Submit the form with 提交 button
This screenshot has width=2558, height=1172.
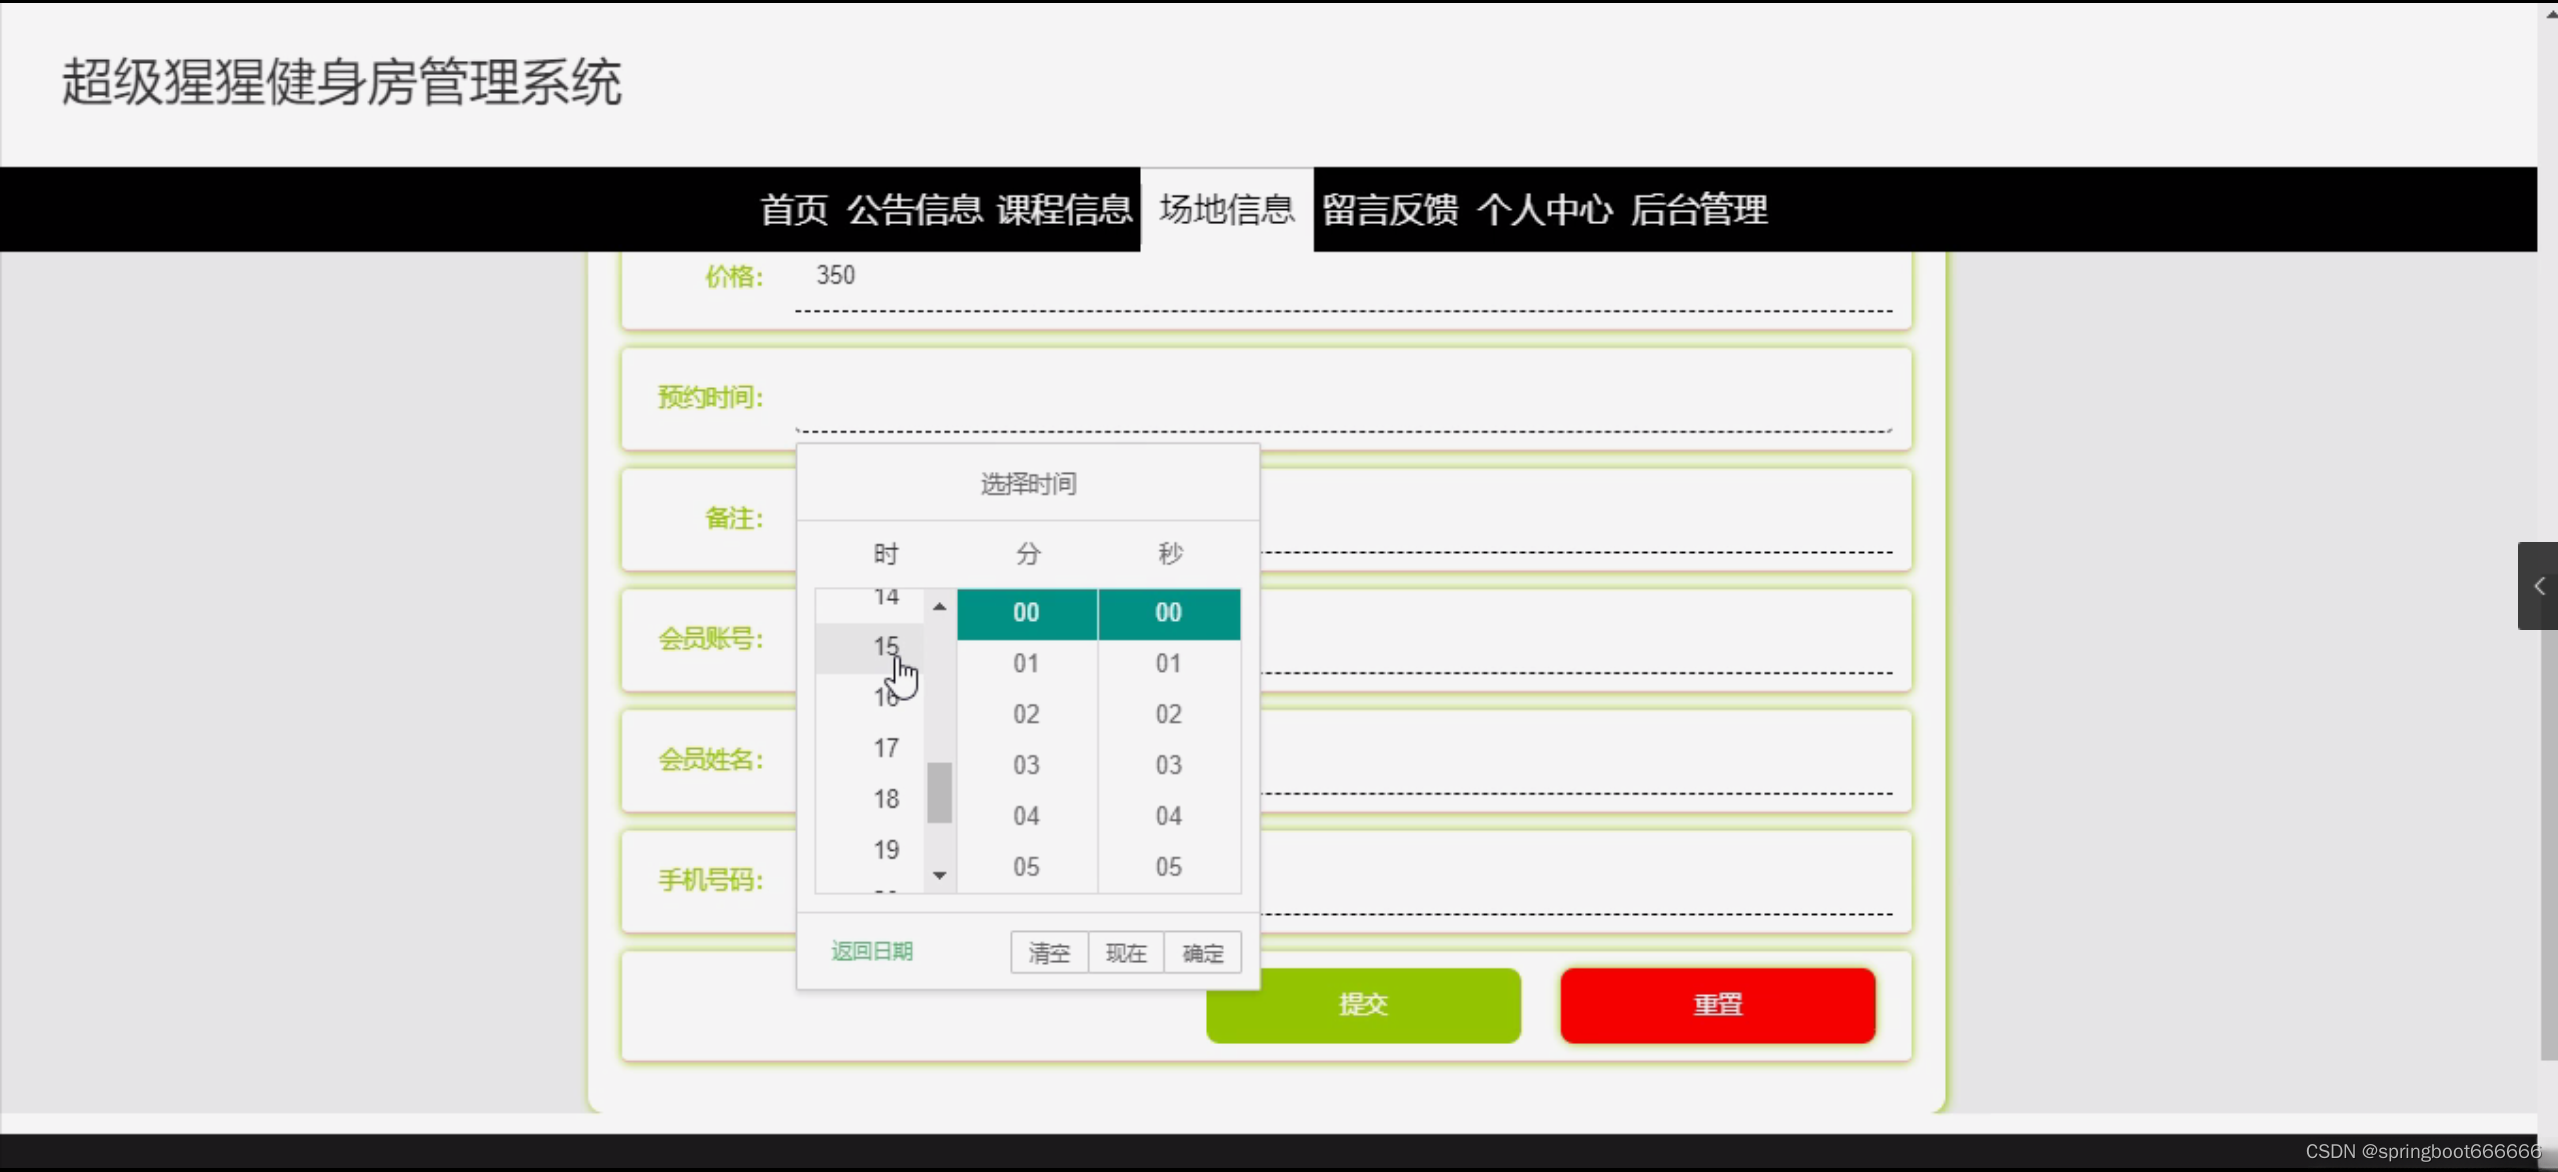click(1363, 1005)
